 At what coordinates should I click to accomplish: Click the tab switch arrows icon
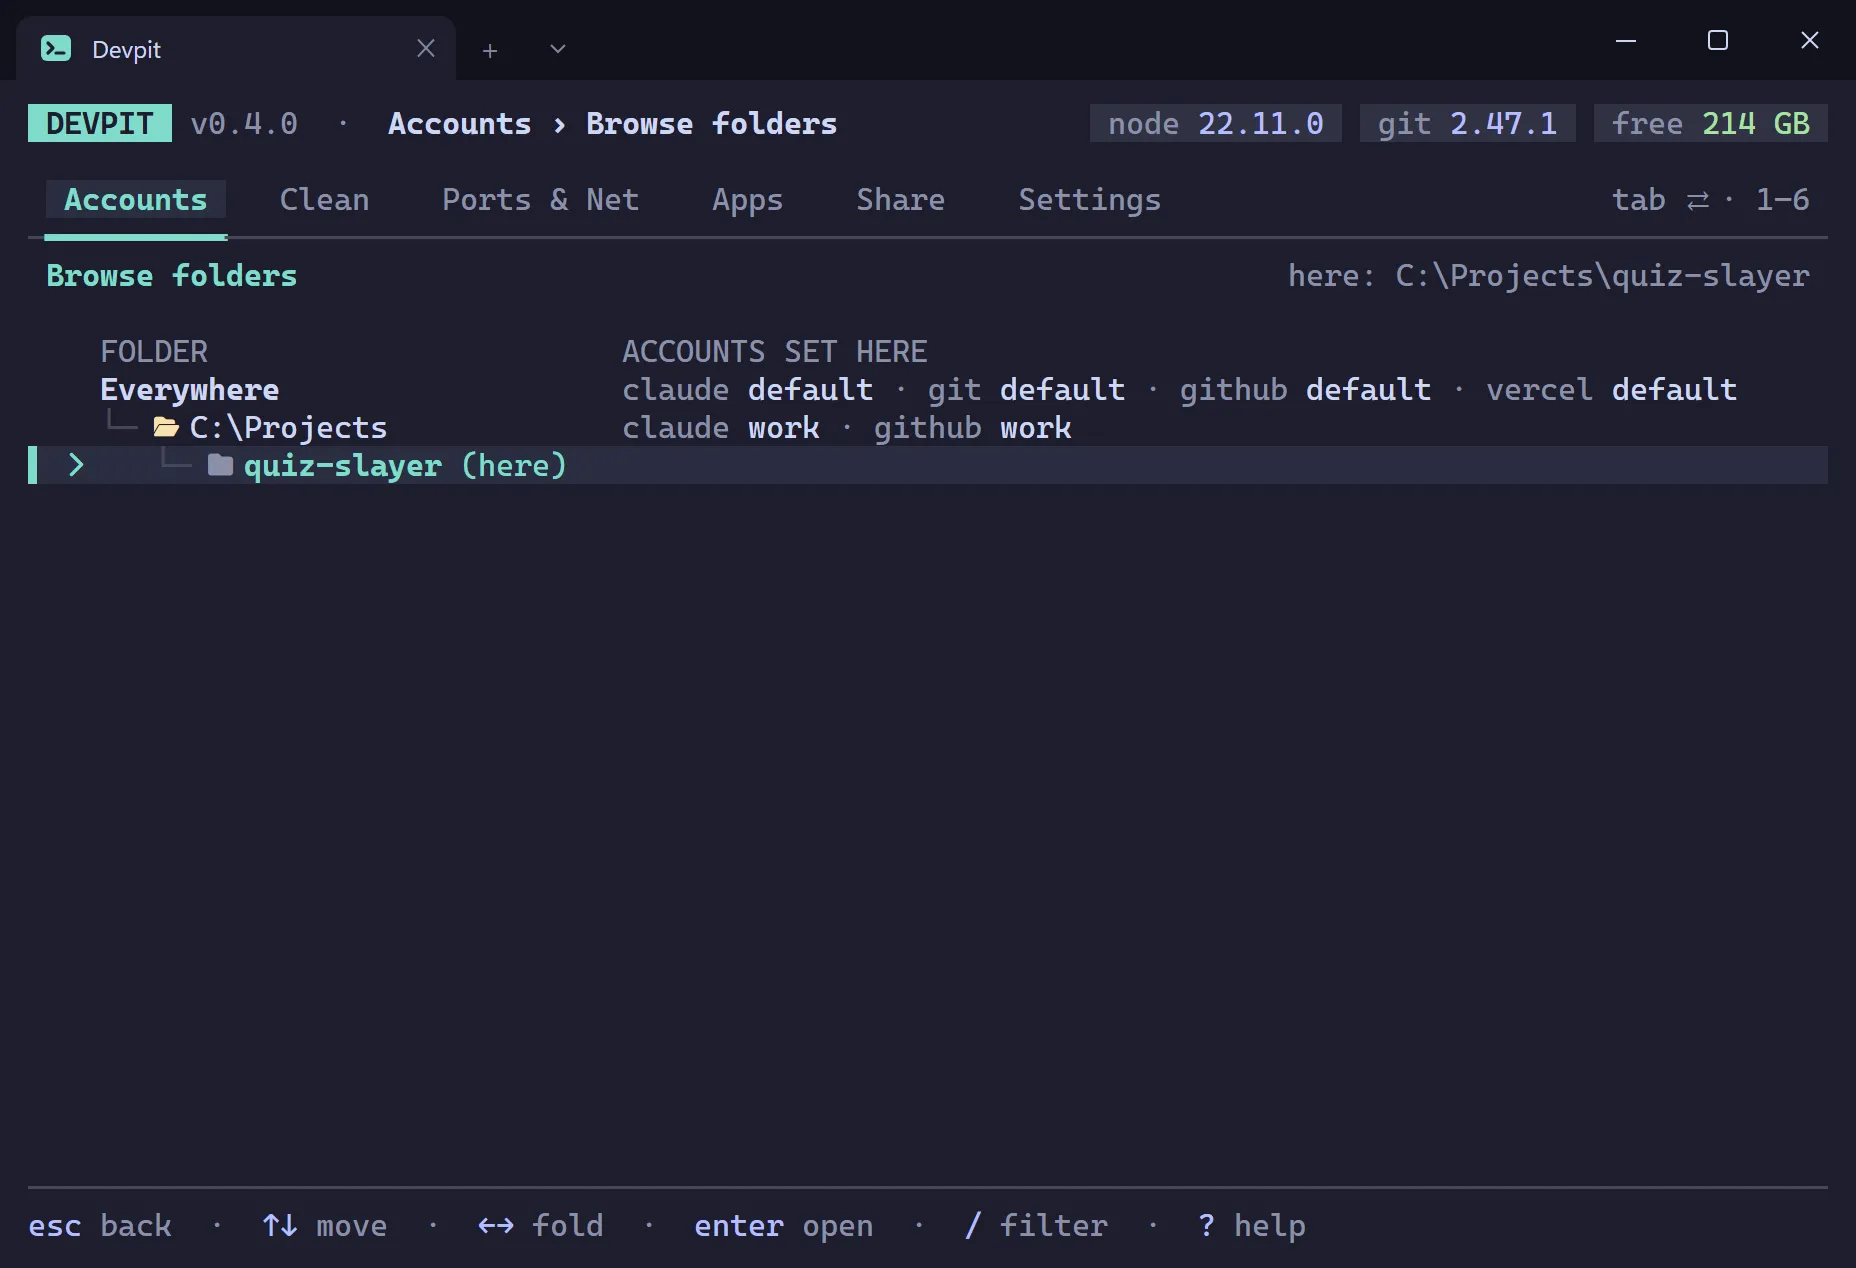1698,200
